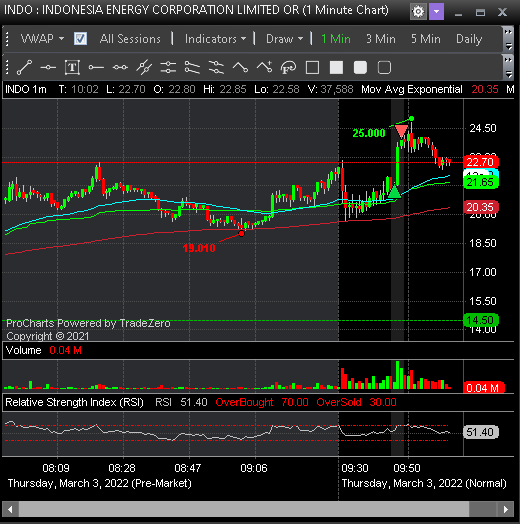The image size is (520, 524).
Task: Click the 0.04 M volume axis tag
Action: pos(483,388)
